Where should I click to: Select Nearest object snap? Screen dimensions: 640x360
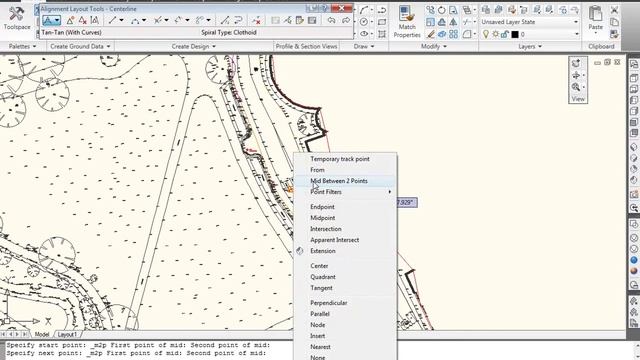[345, 347]
